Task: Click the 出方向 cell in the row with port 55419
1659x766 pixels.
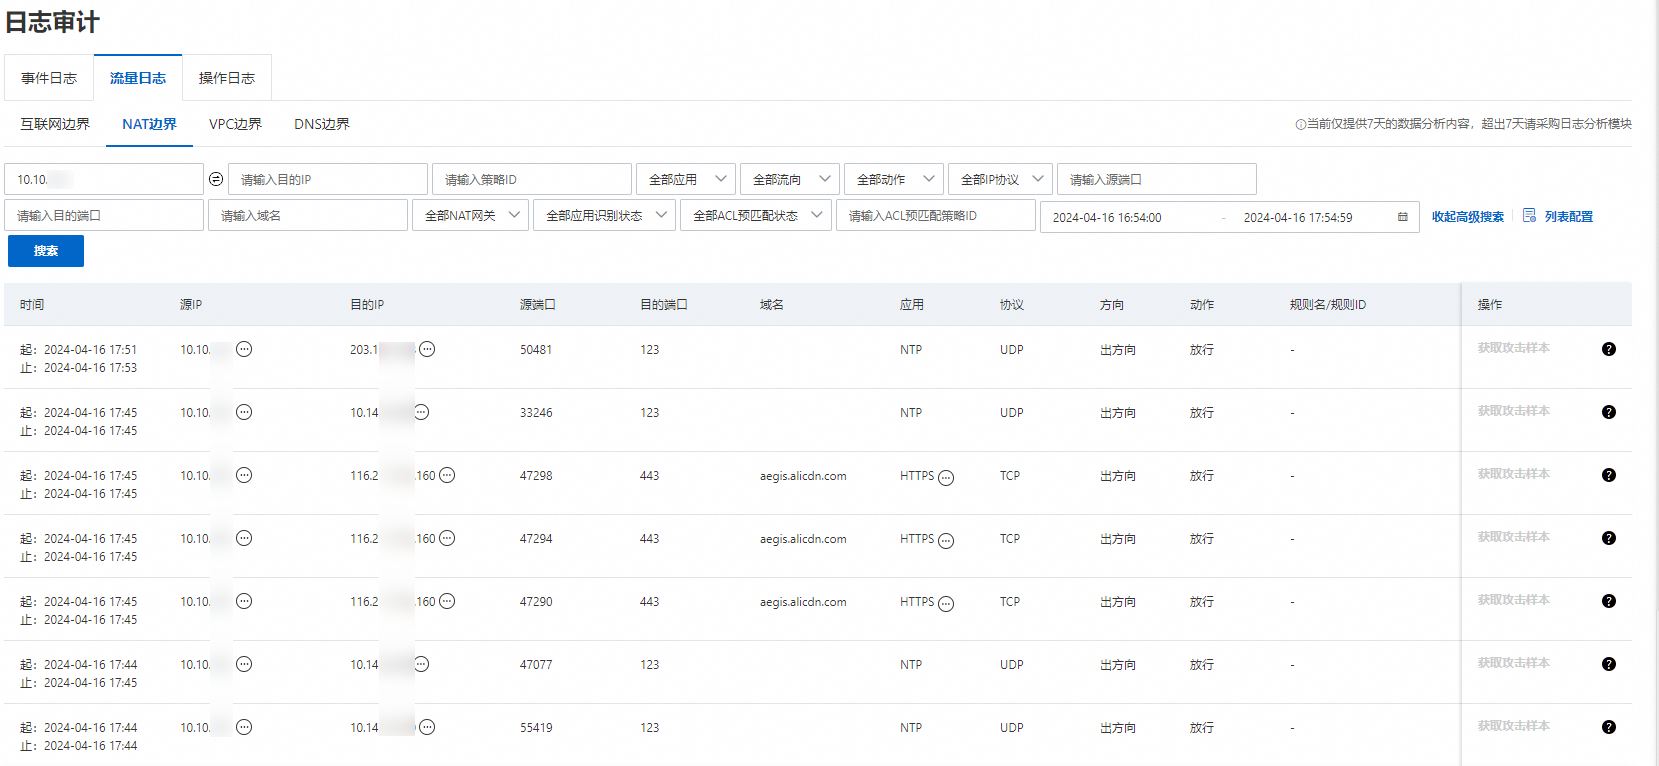Action: (x=1118, y=728)
